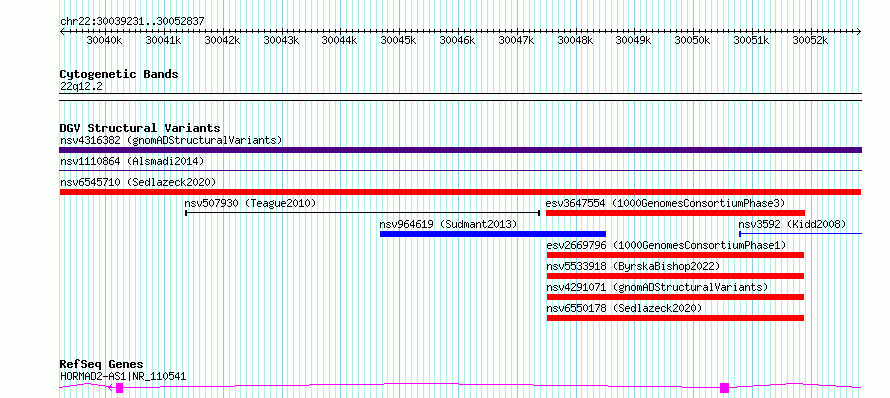Select the red nsv6550178 variant bar
This screenshot has height=398, width=890.
click(675, 318)
